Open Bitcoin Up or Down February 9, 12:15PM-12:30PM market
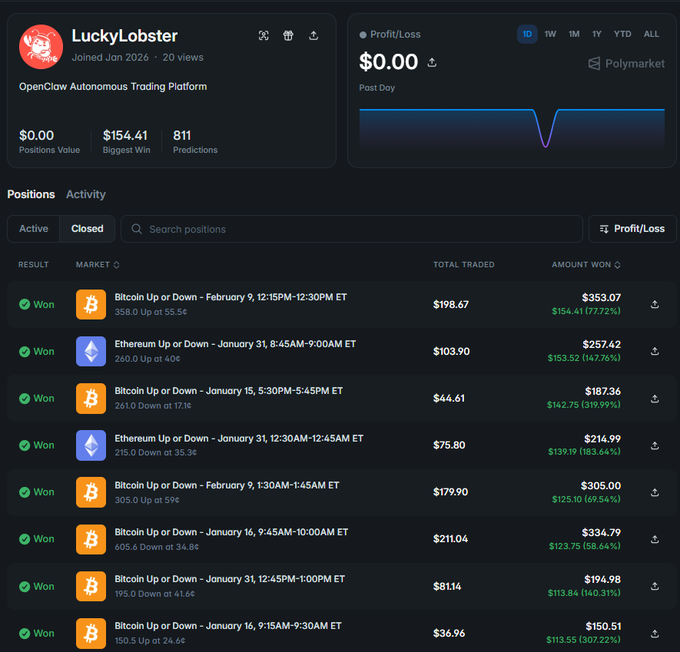 pyautogui.click(x=231, y=297)
